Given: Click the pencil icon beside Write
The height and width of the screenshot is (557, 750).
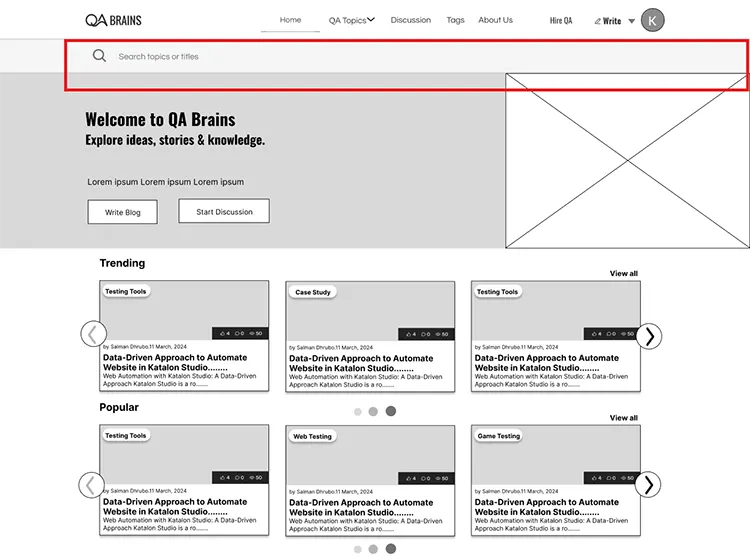Looking at the screenshot, I should 597,21.
